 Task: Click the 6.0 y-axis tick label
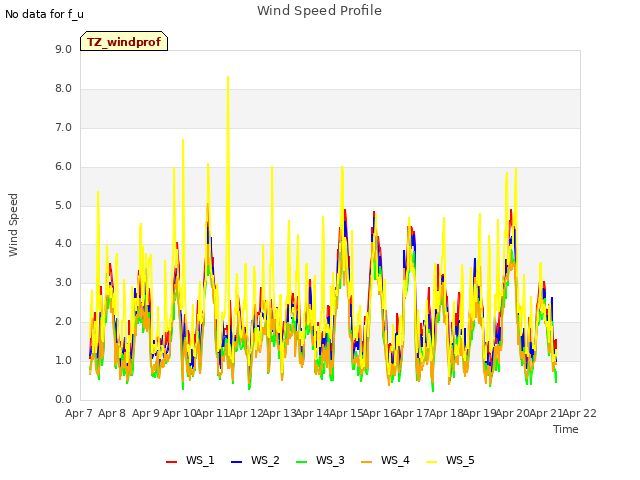click(x=63, y=167)
